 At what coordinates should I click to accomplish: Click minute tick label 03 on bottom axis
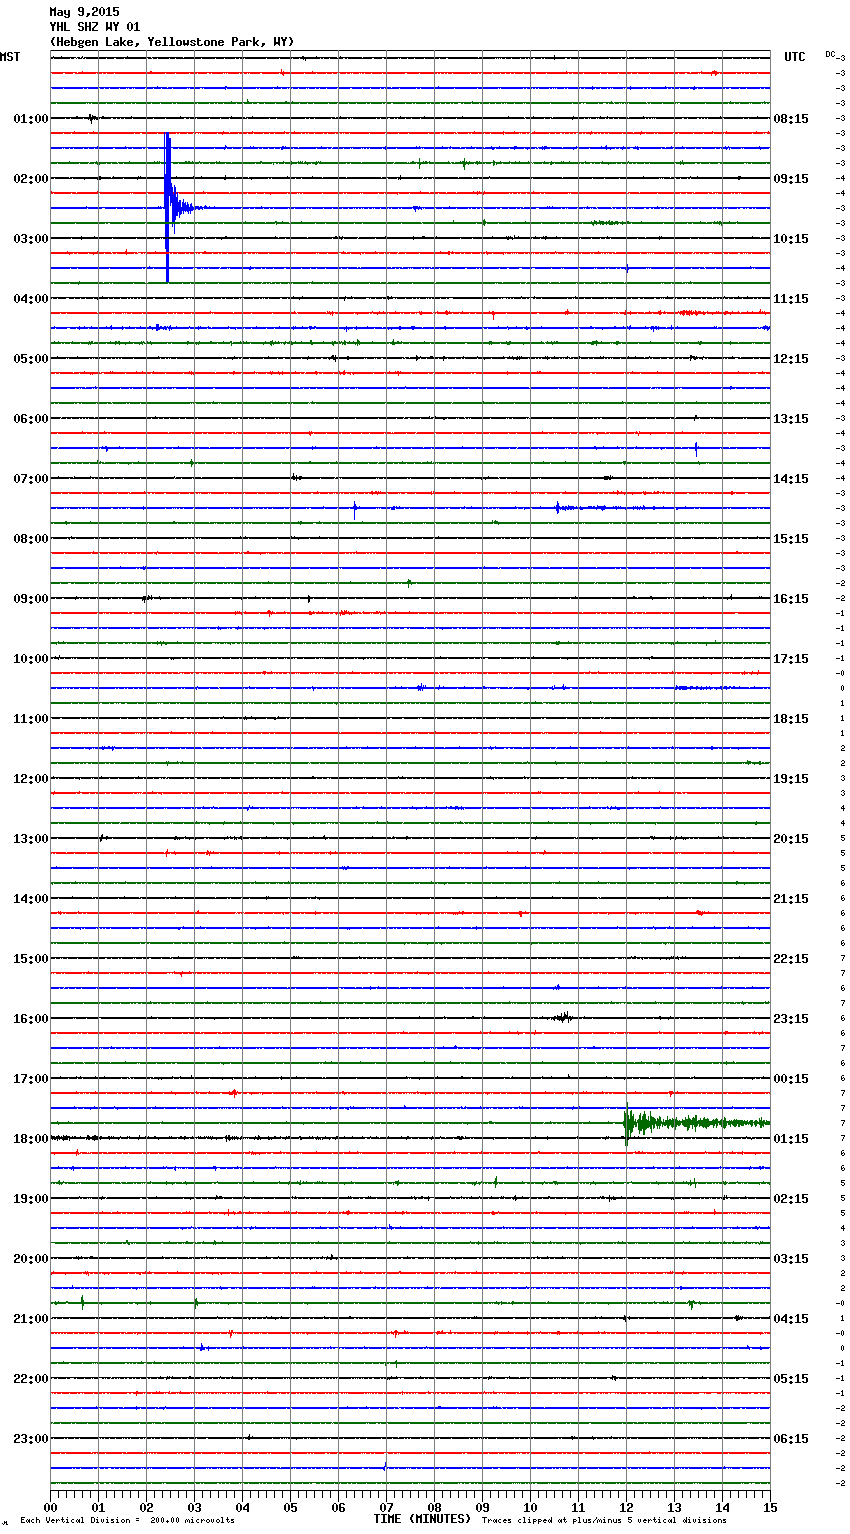[x=194, y=1507]
